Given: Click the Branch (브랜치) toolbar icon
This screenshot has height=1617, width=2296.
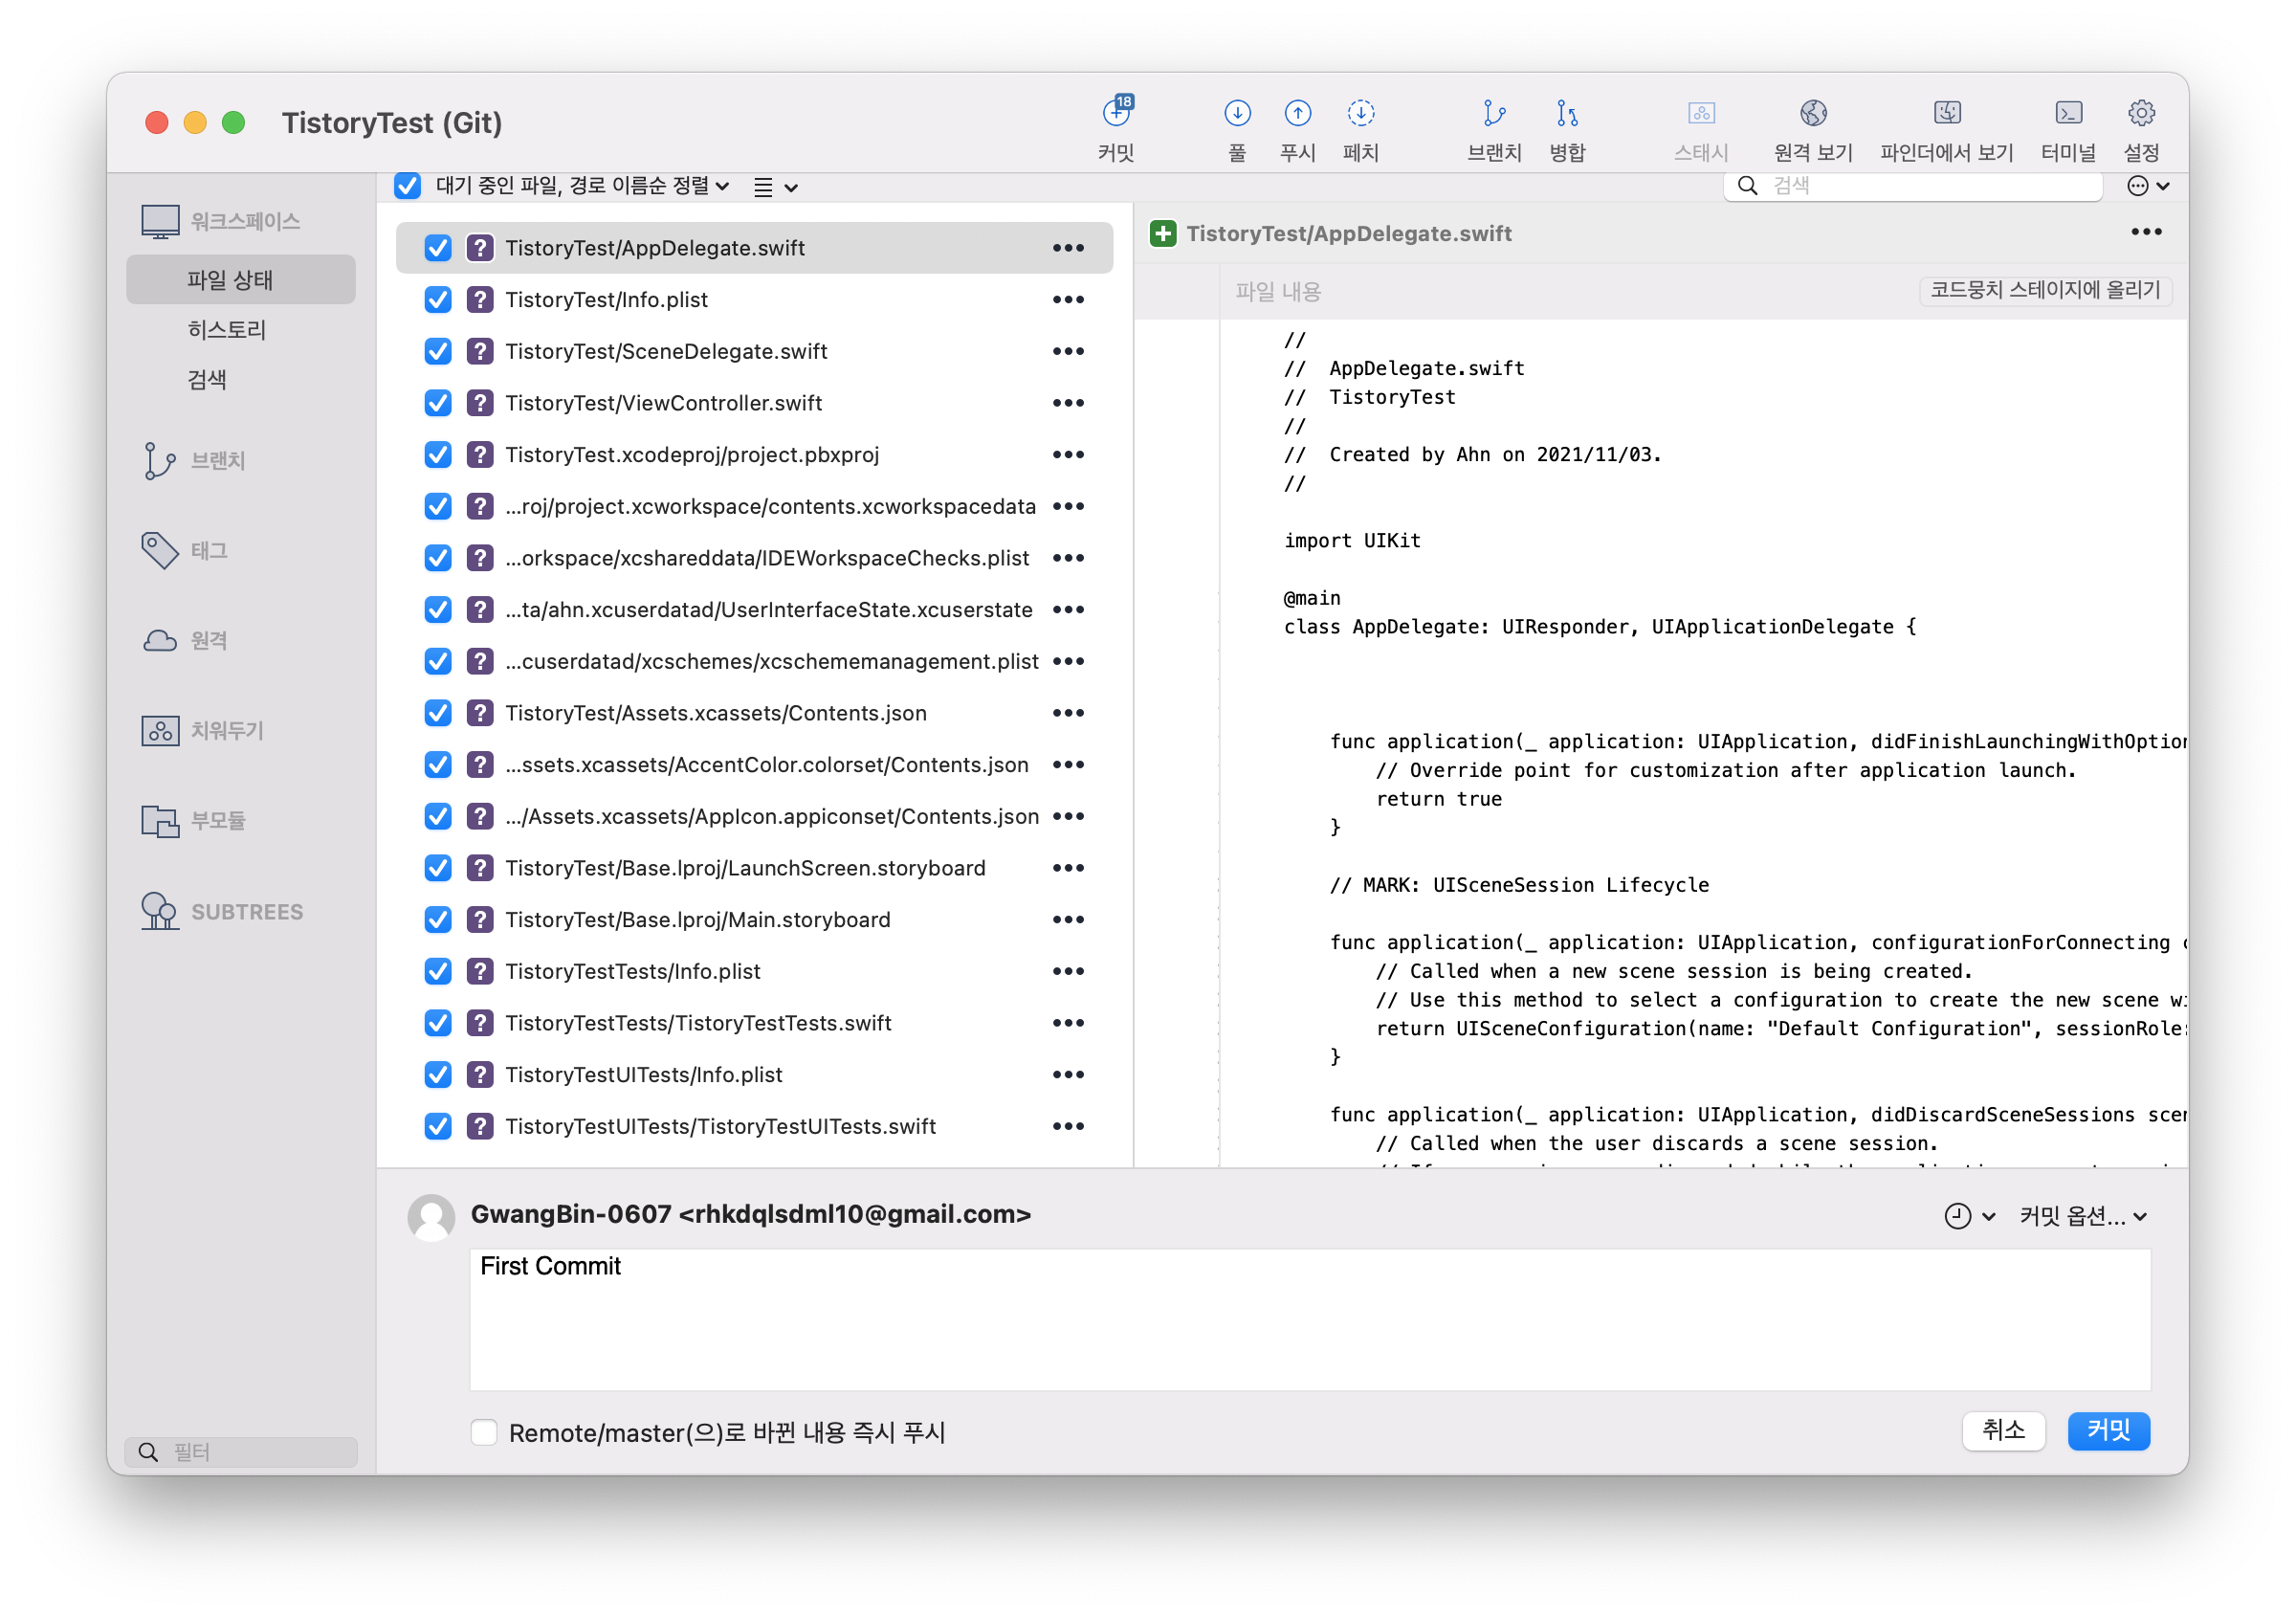Looking at the screenshot, I should pos(1493,114).
